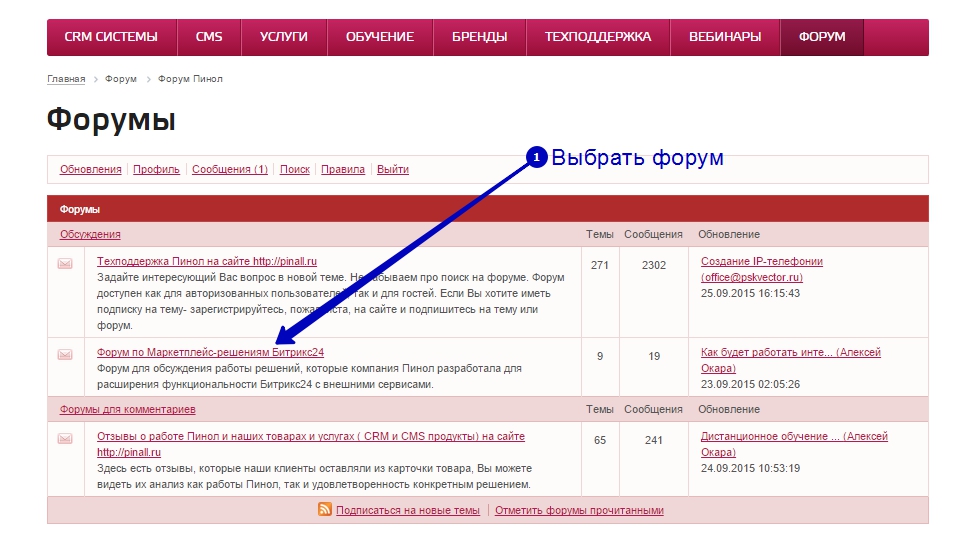Click Отметить форумы прочитанными

(x=579, y=510)
